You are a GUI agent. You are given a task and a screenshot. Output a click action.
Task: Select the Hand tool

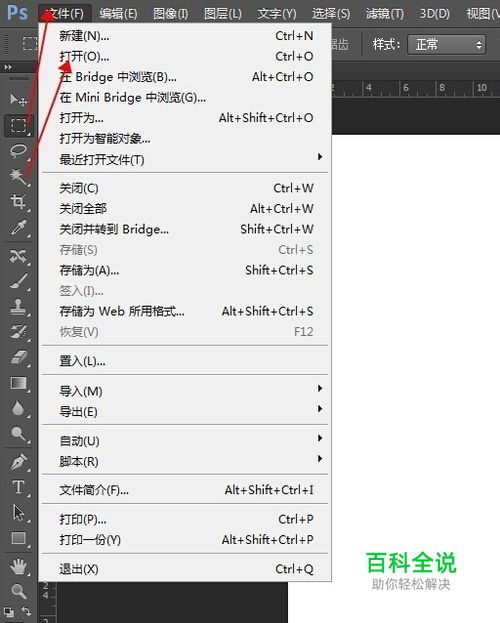click(x=18, y=567)
